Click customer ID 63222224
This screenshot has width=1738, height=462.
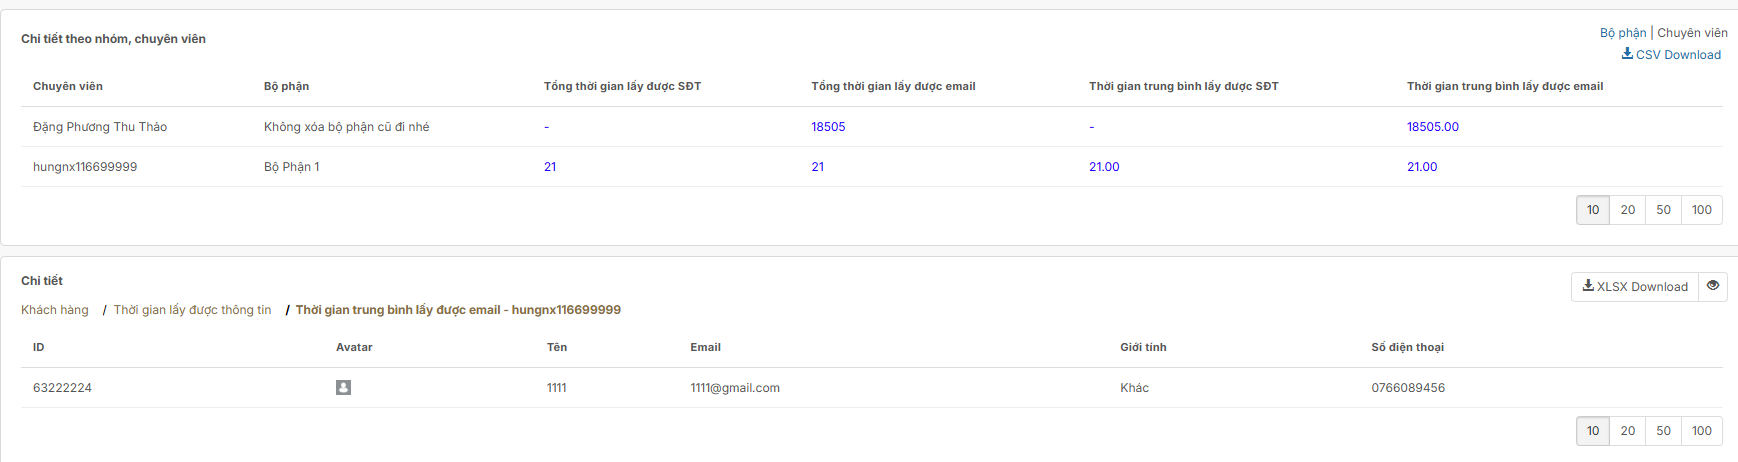click(x=62, y=388)
